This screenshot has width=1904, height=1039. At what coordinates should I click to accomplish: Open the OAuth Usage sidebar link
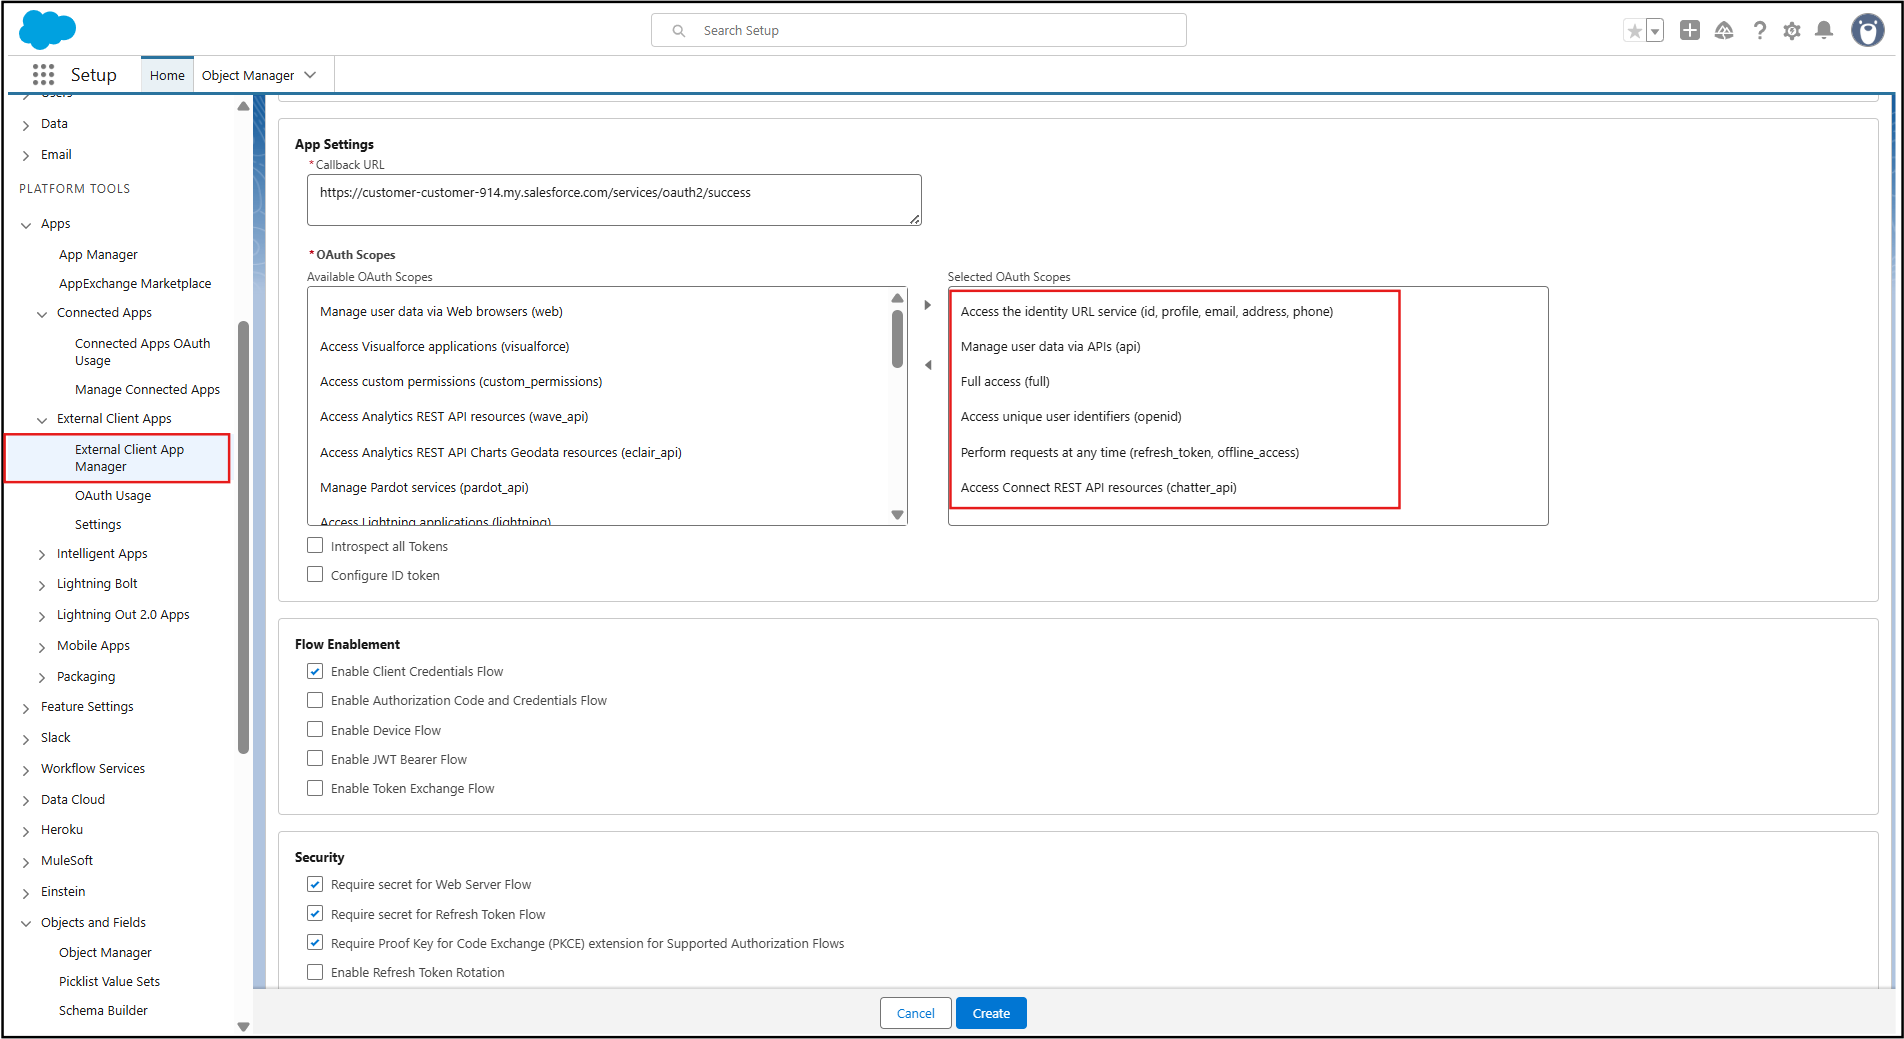pos(113,496)
